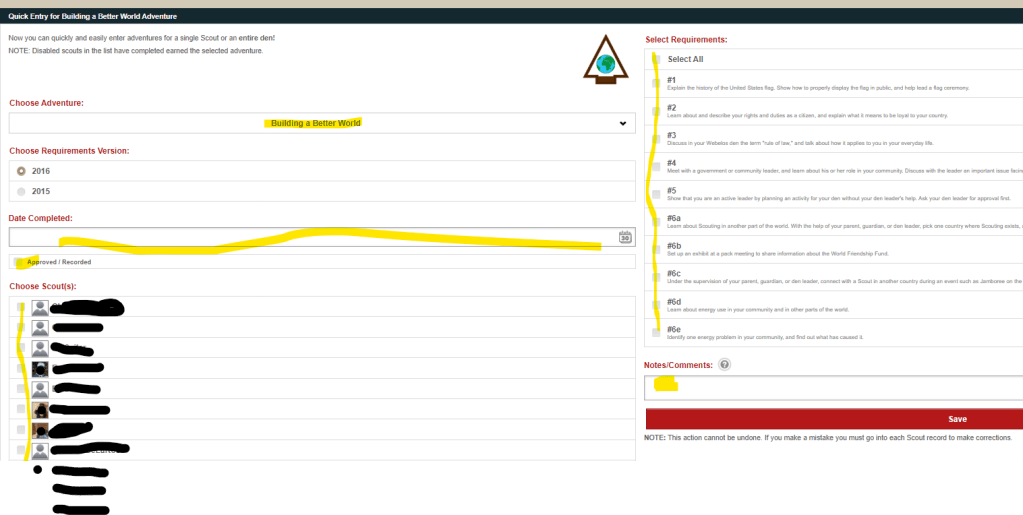Screen dimensions: 1023x515
Task: Click the Building a Better World adventure badge
Action: [x=604, y=62]
